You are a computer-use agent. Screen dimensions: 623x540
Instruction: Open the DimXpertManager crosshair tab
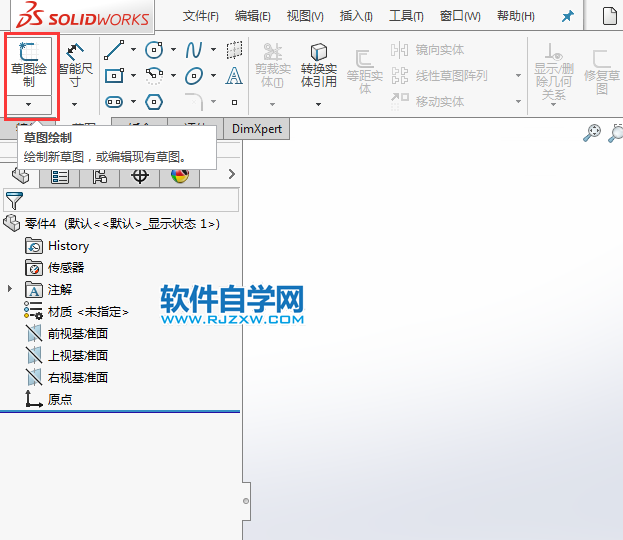tap(140, 176)
